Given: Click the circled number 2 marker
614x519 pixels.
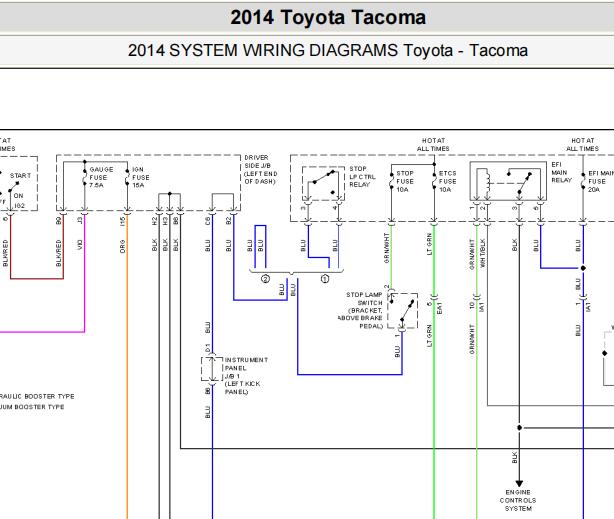Looking at the screenshot, I should tap(265, 279).
